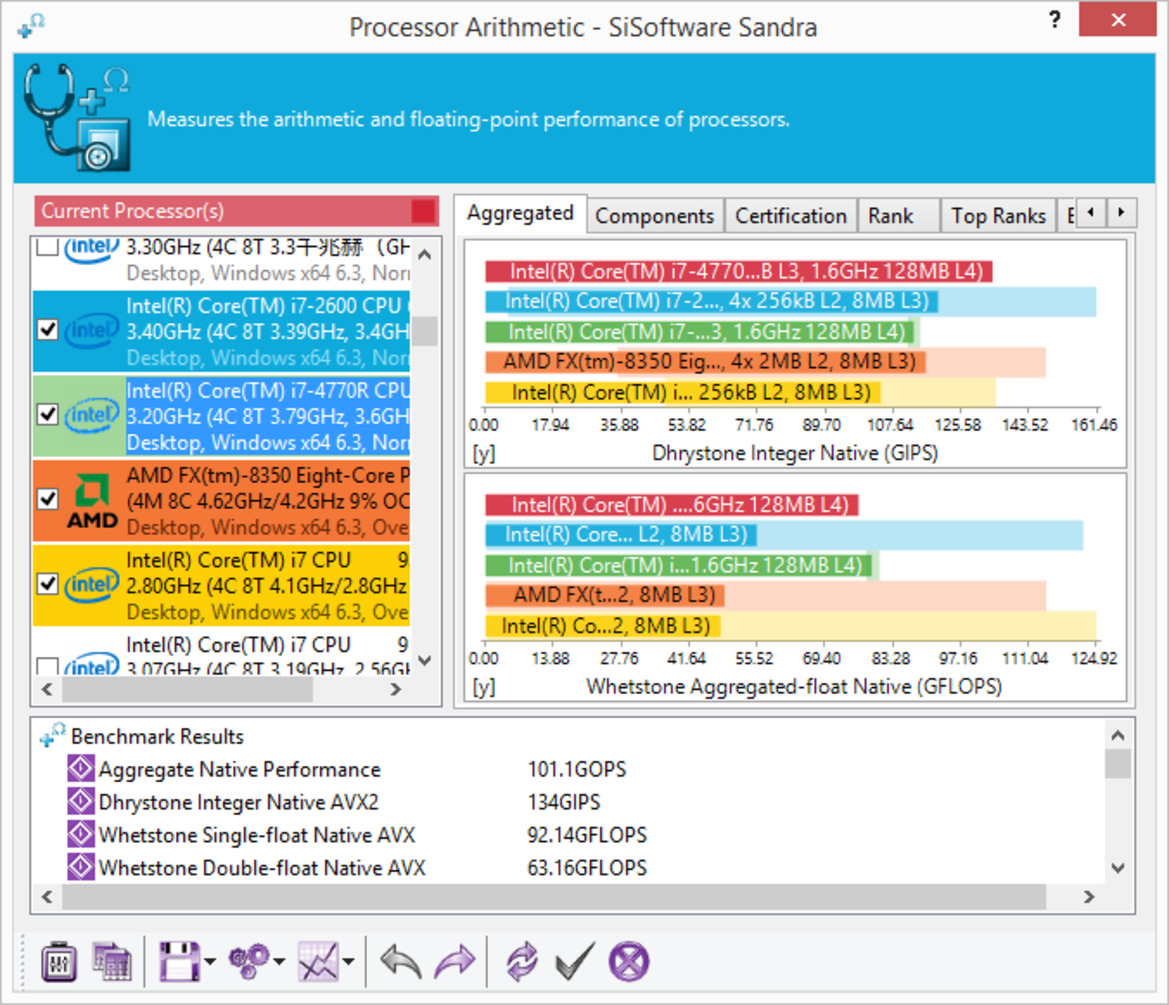Refresh the benchmark with the circular arrows icon

522,962
